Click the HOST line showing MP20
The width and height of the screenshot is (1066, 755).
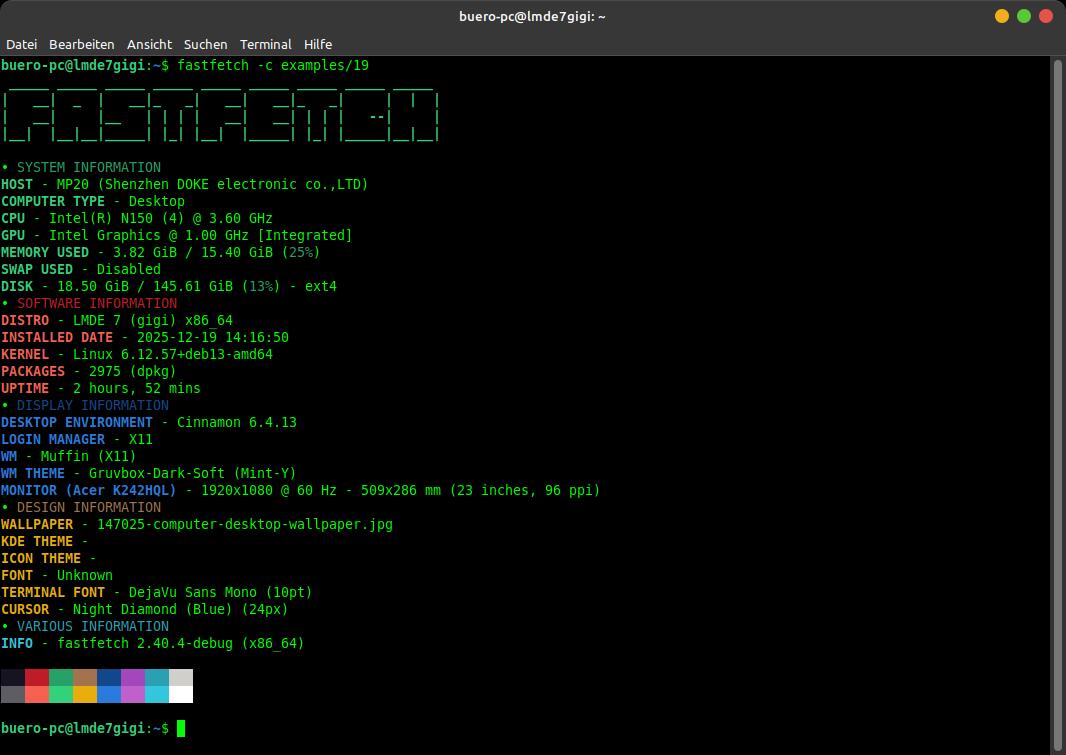pyautogui.click(x=184, y=184)
